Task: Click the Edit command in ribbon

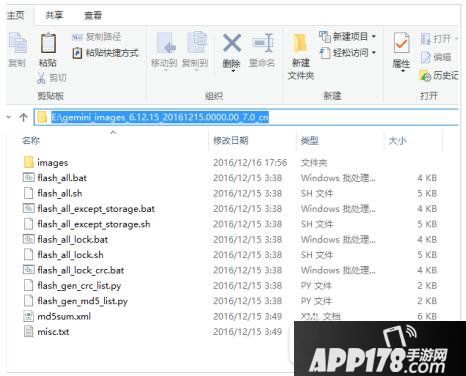Action: pyautogui.click(x=436, y=57)
